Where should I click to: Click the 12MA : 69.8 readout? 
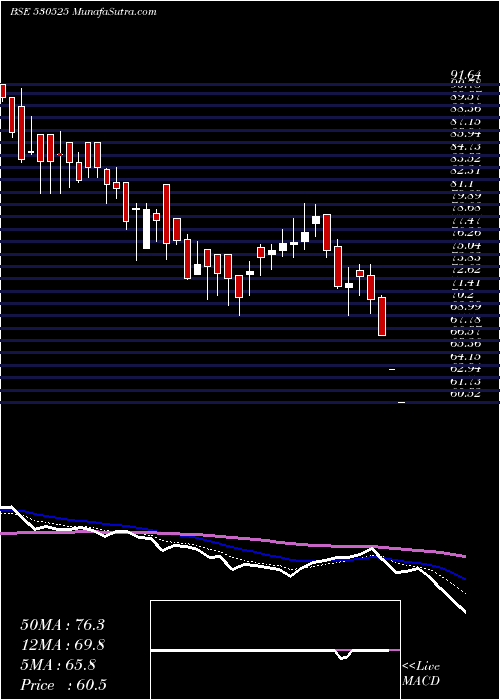62,645
